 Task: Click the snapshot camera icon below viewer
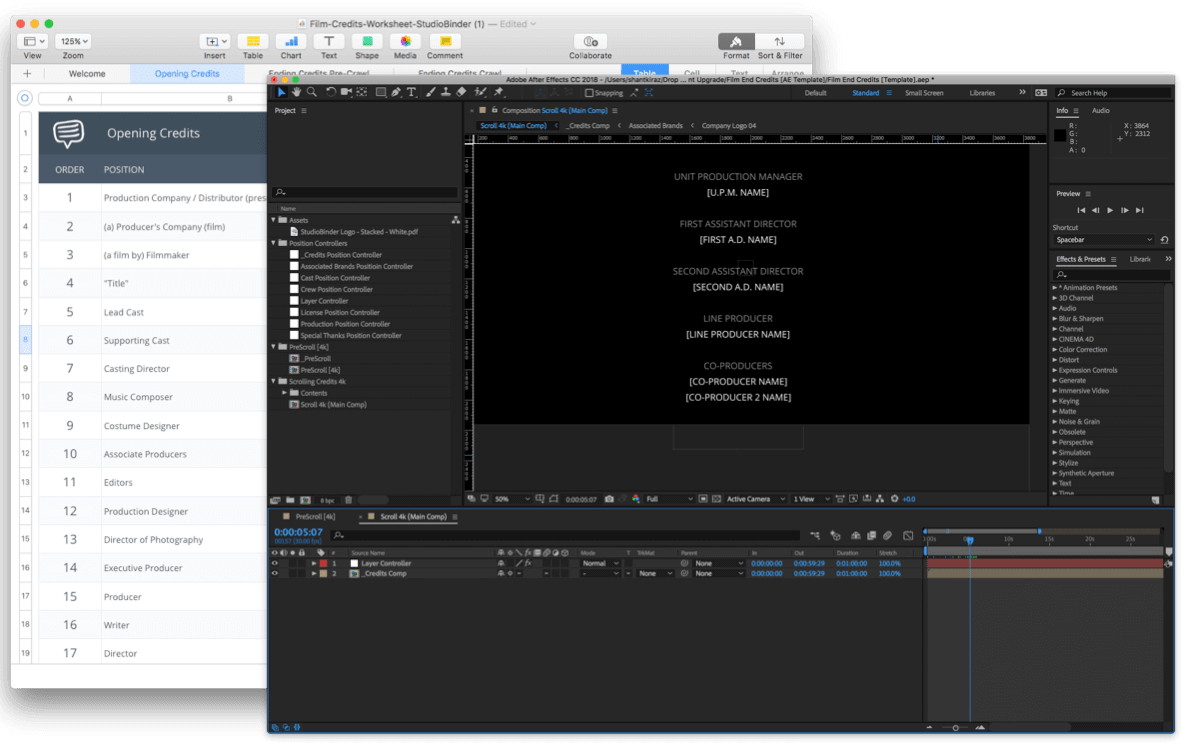(609, 499)
